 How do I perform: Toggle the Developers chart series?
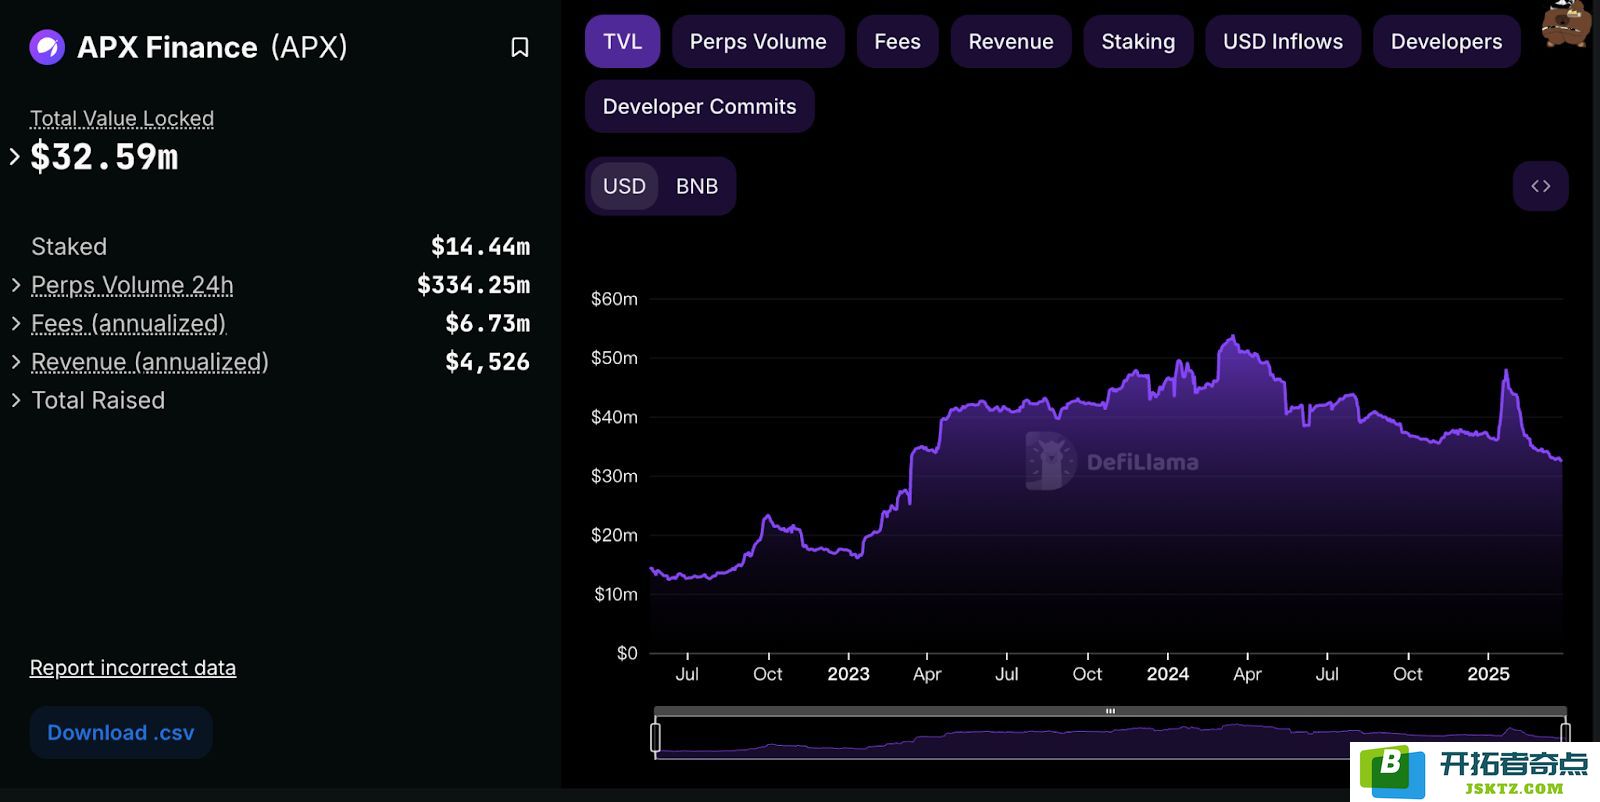(1446, 41)
